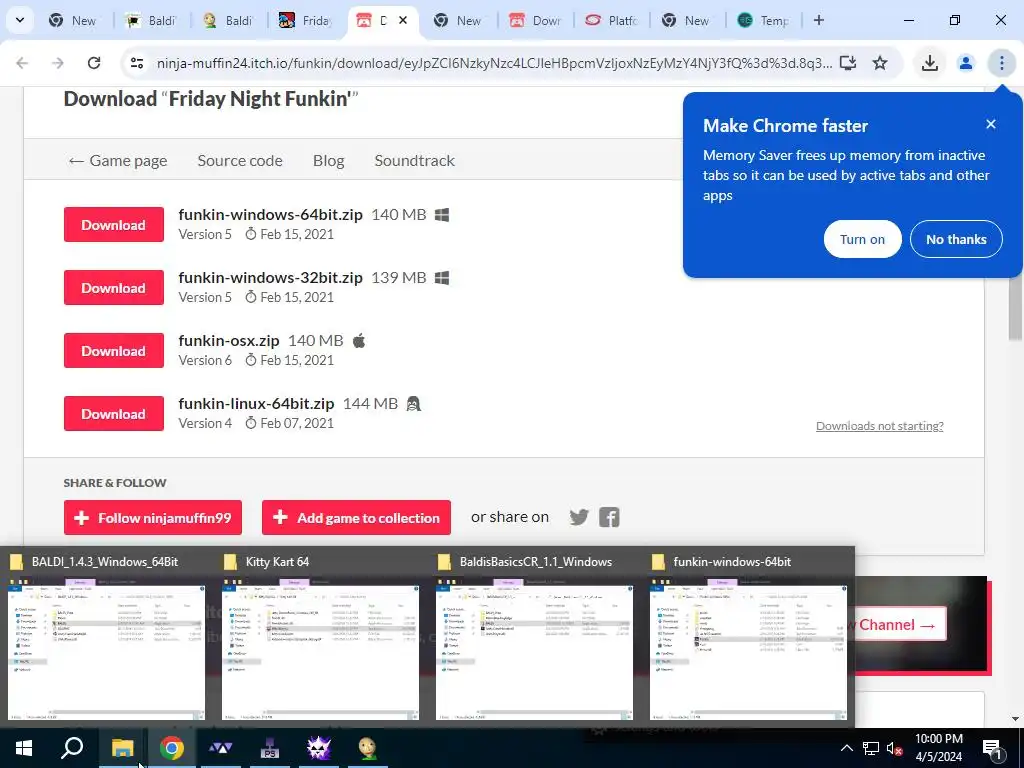
Task: Open the Windows Start menu
Action: (24, 748)
